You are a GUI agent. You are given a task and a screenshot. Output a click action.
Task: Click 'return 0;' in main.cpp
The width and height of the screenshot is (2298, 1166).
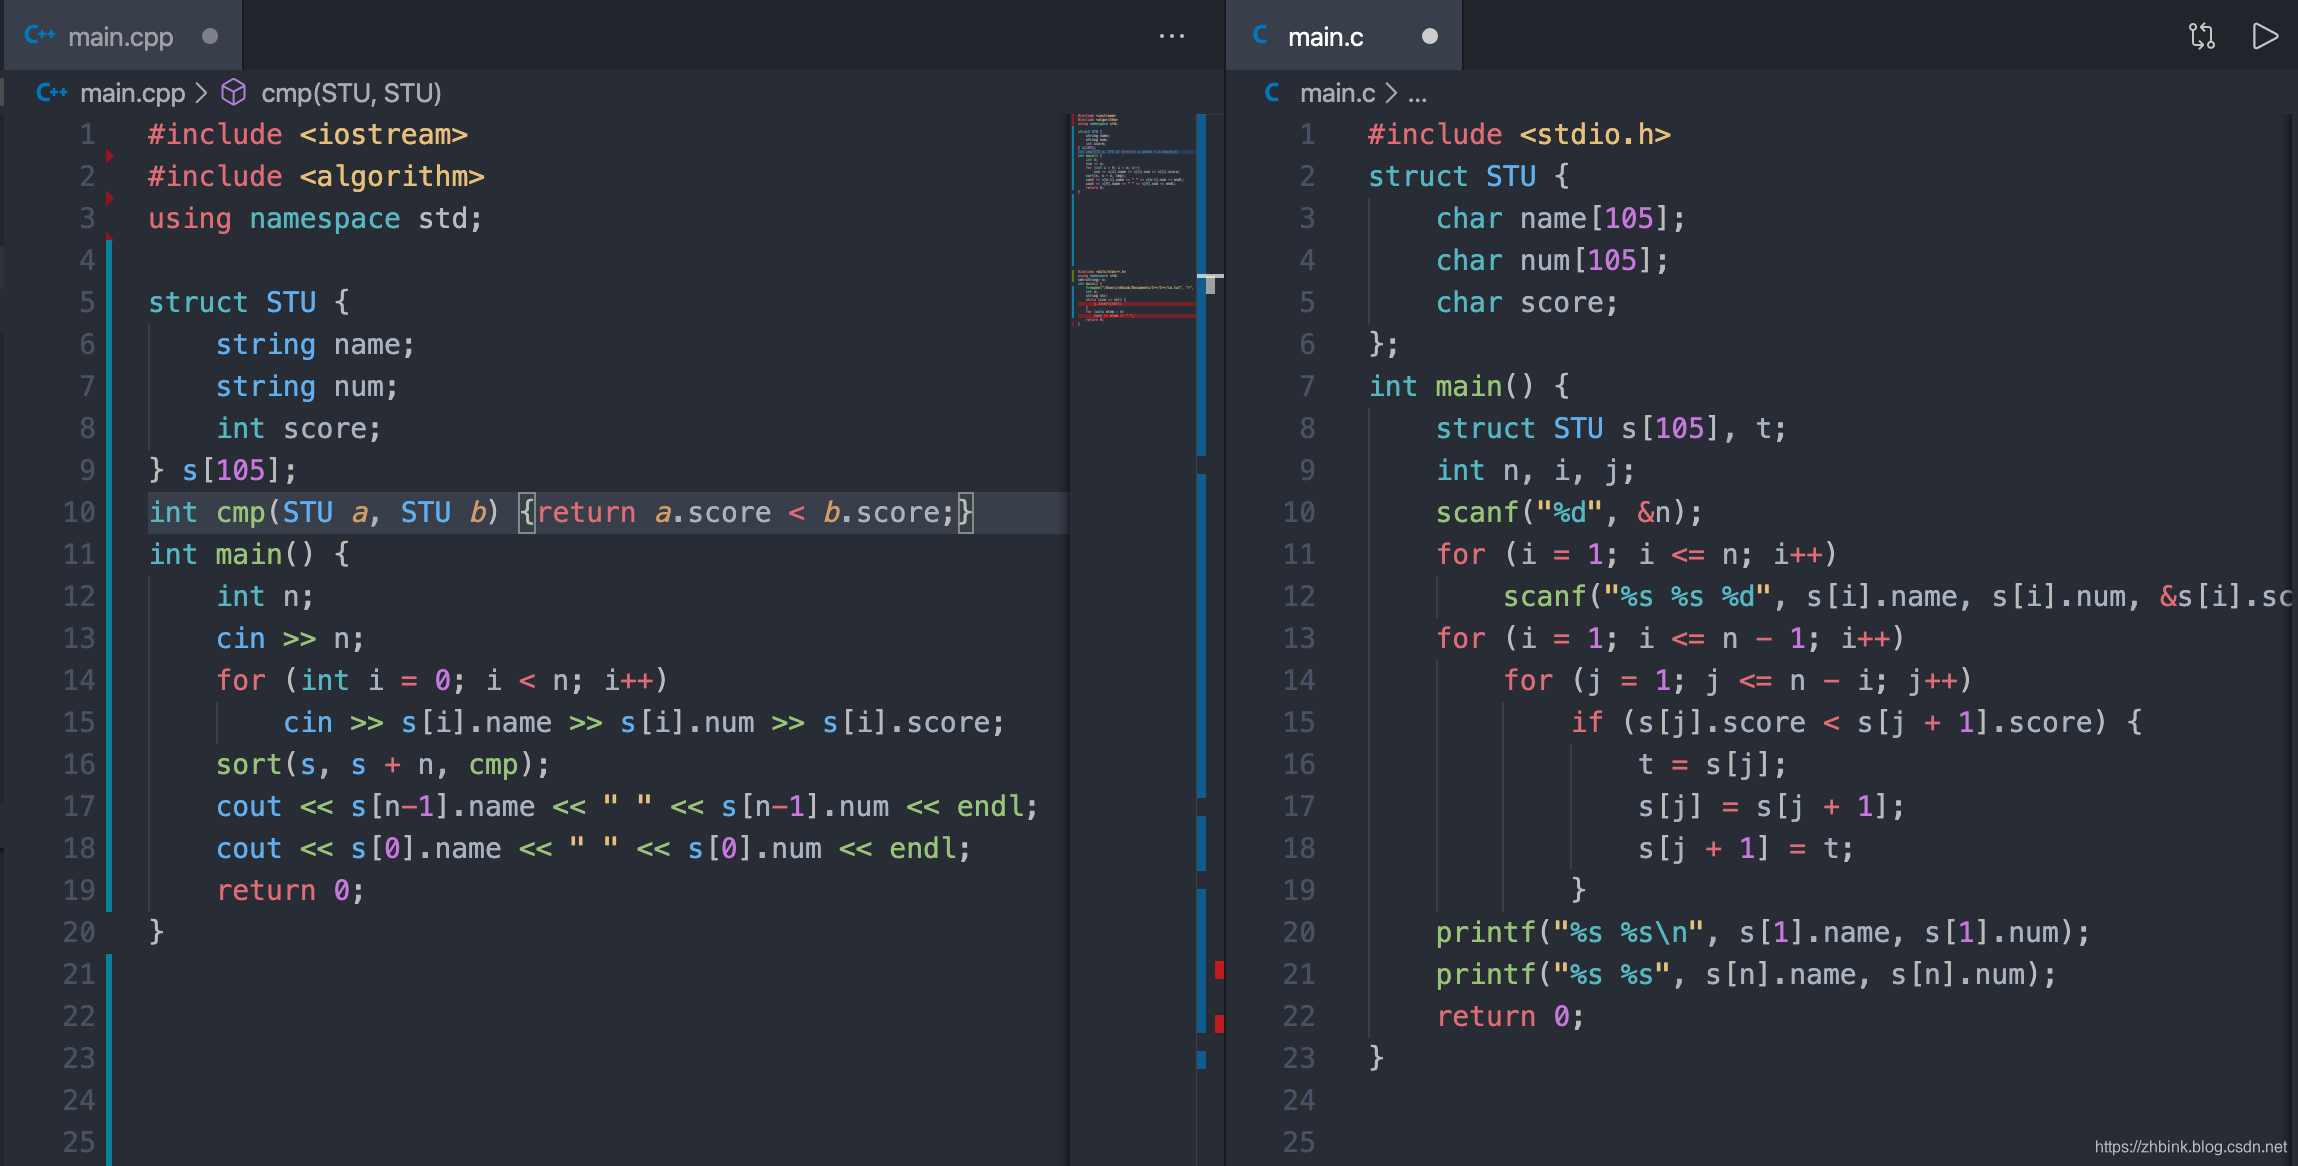[290, 890]
